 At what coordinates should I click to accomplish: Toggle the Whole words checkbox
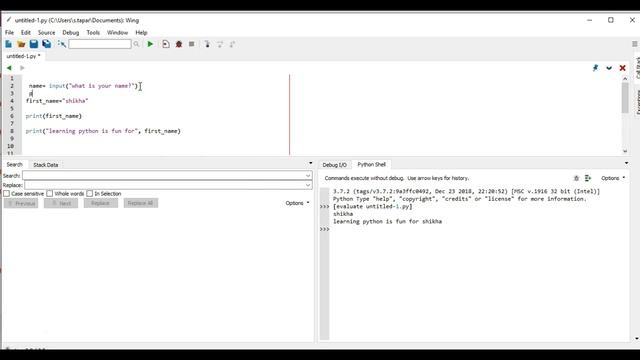(50, 193)
